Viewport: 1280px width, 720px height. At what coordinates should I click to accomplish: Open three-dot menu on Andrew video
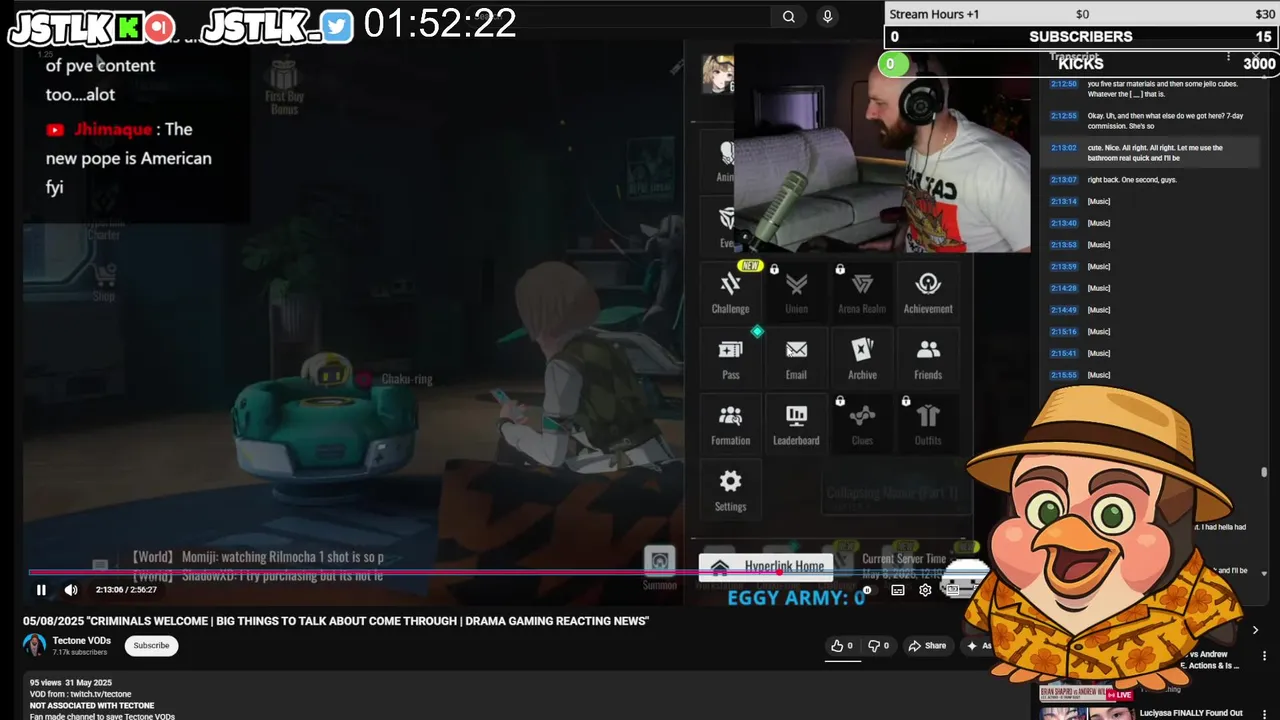(x=1264, y=656)
